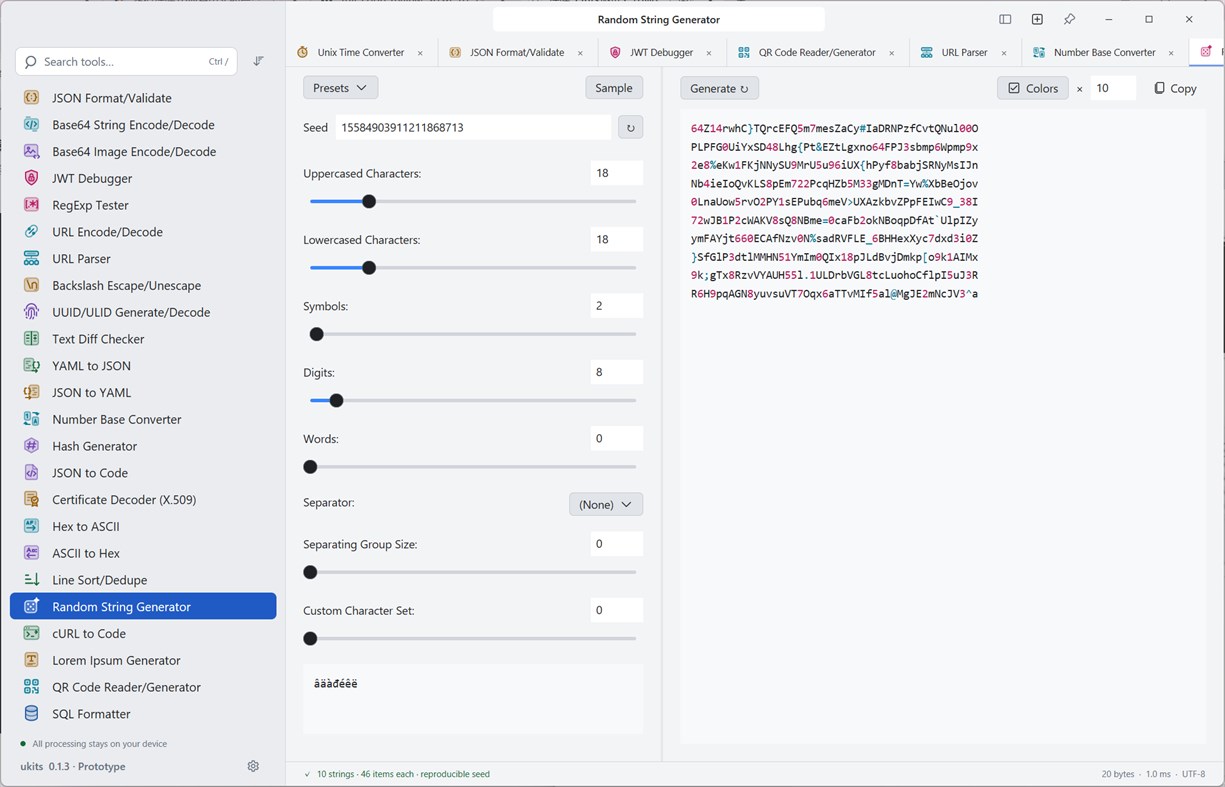
Task: Switch to the JSON Format/Validate tab
Action: pyautogui.click(x=517, y=52)
